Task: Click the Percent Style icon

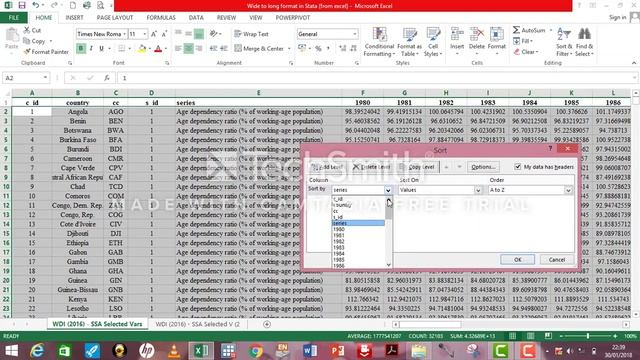Action: point(318,49)
